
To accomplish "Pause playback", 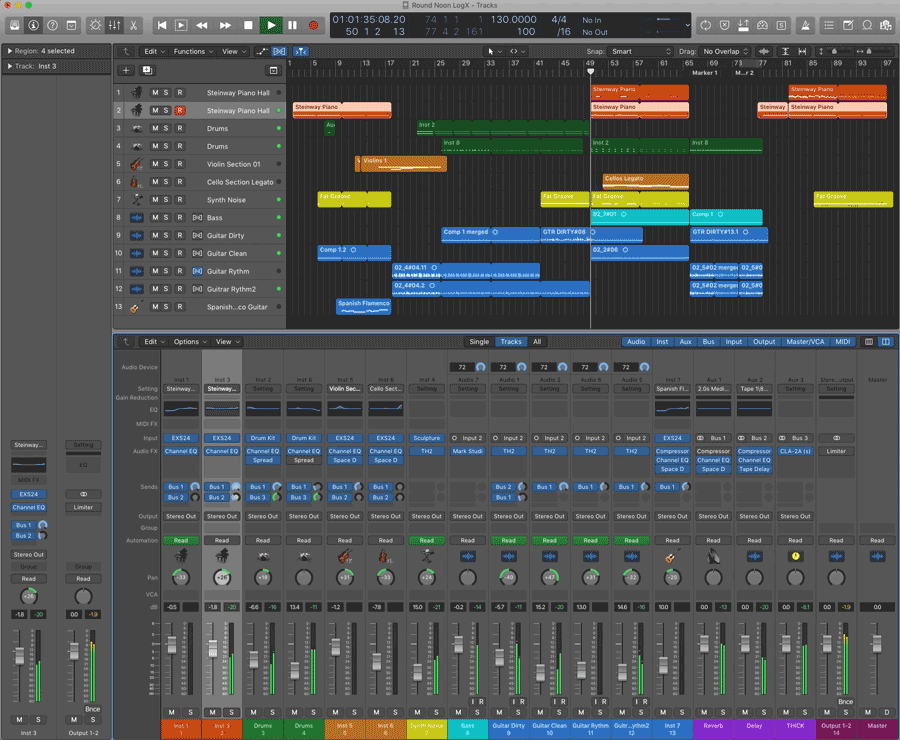I will pyautogui.click(x=293, y=25).
